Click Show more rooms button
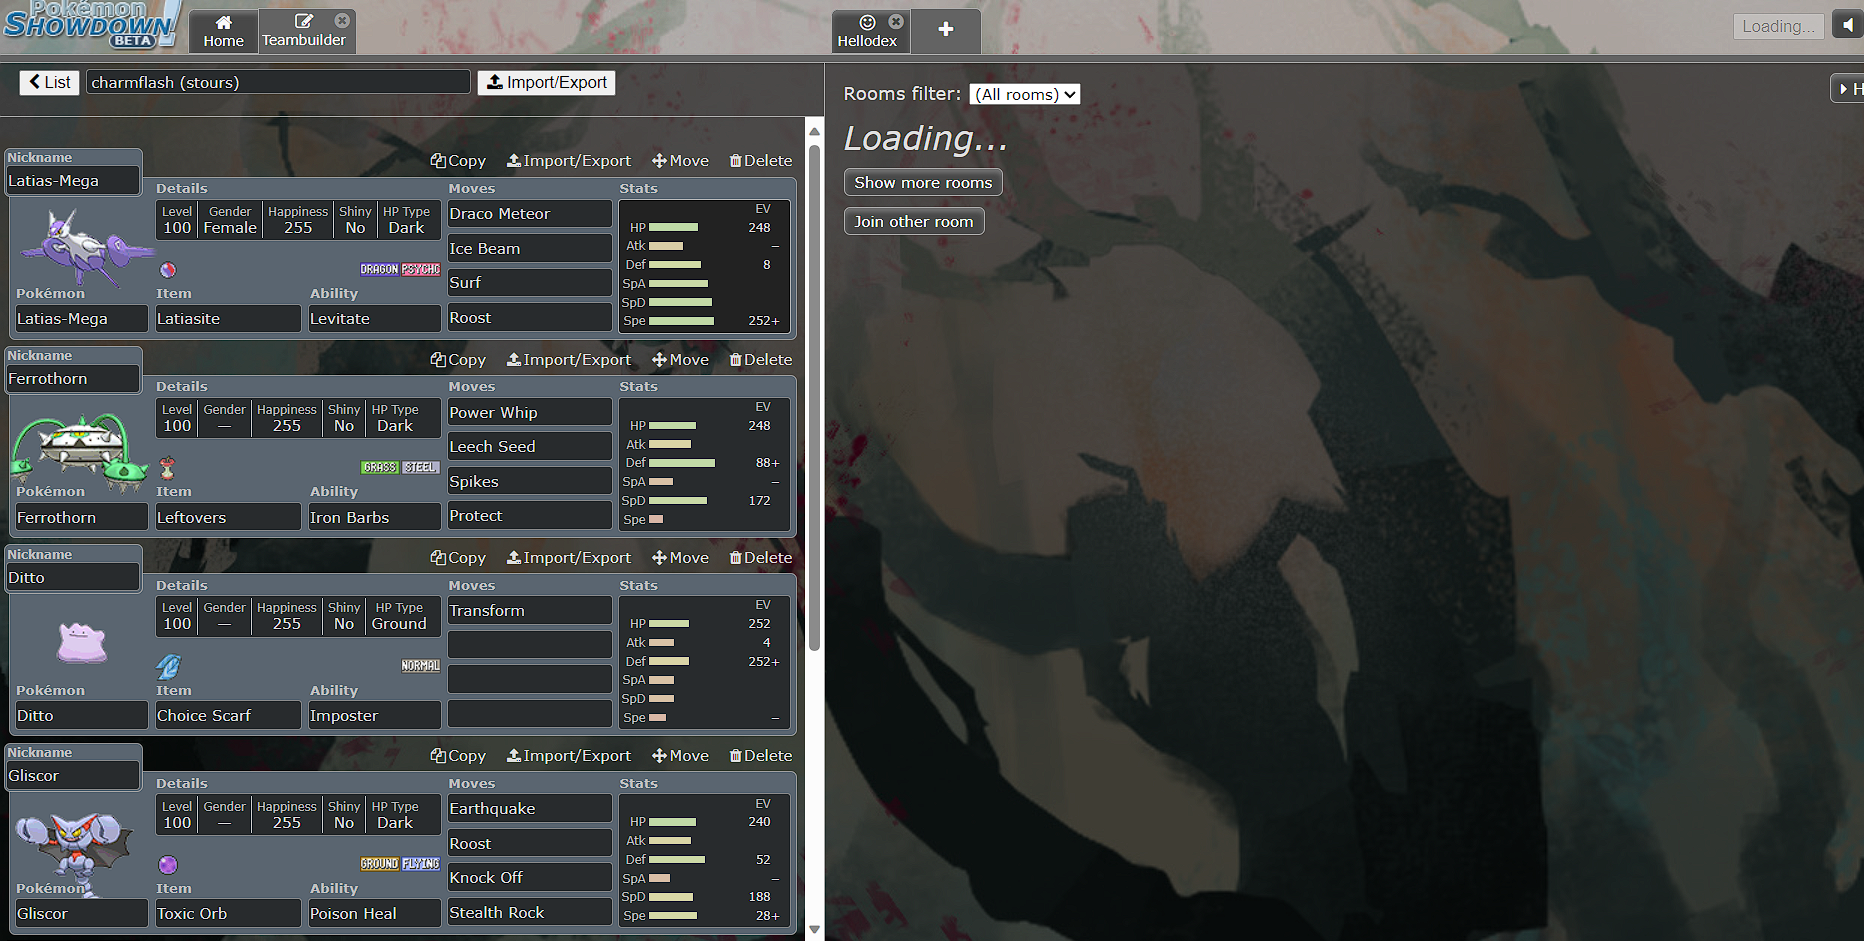 pyautogui.click(x=923, y=182)
